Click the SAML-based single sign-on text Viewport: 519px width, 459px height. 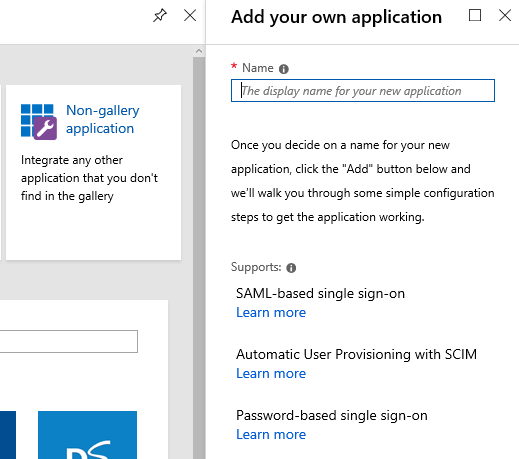(x=320, y=293)
